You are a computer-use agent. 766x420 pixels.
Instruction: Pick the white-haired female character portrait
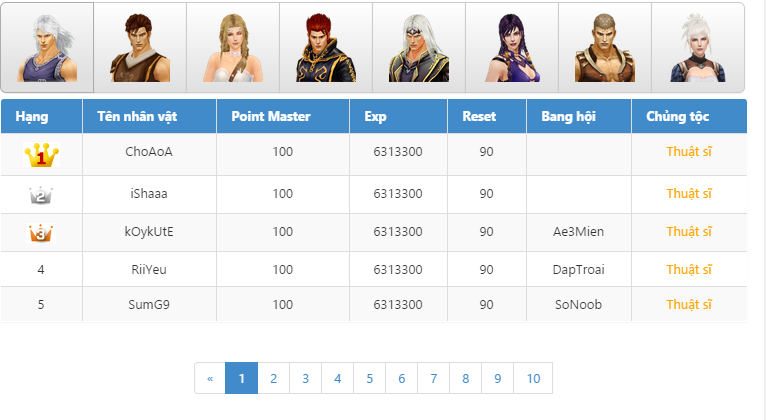[x=697, y=48]
